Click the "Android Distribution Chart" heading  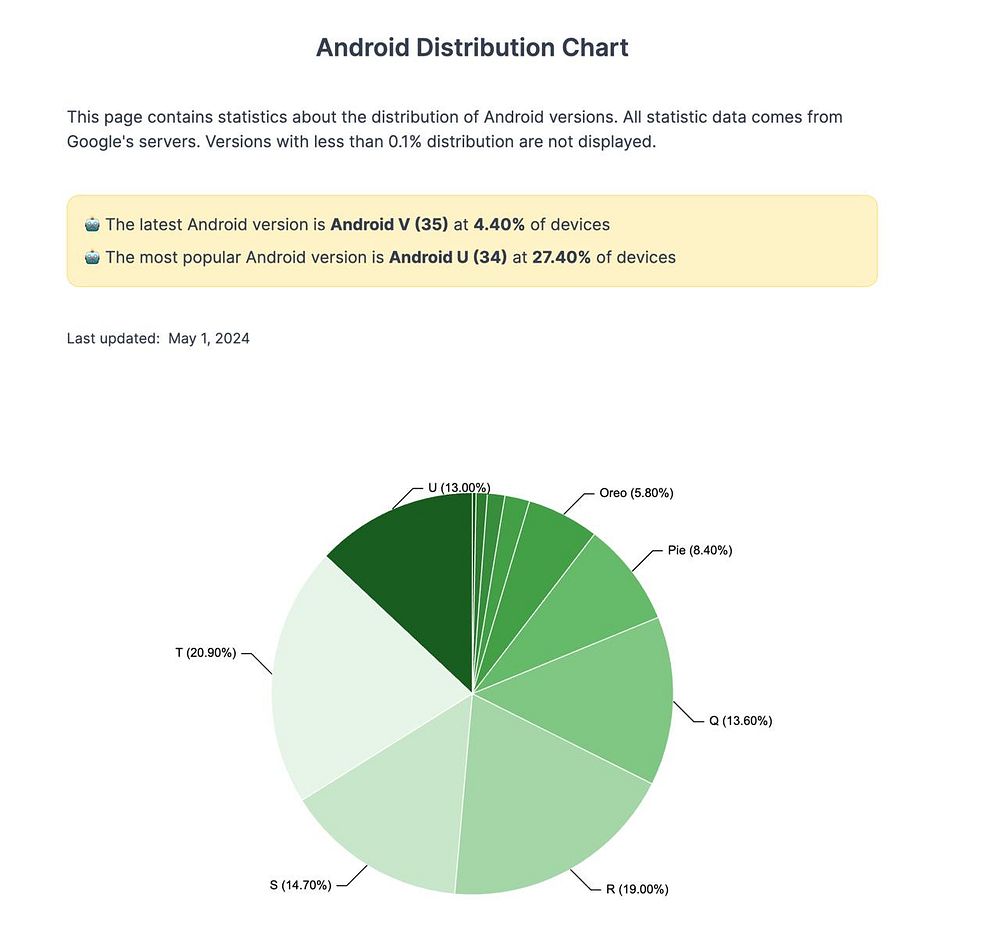tap(472, 47)
